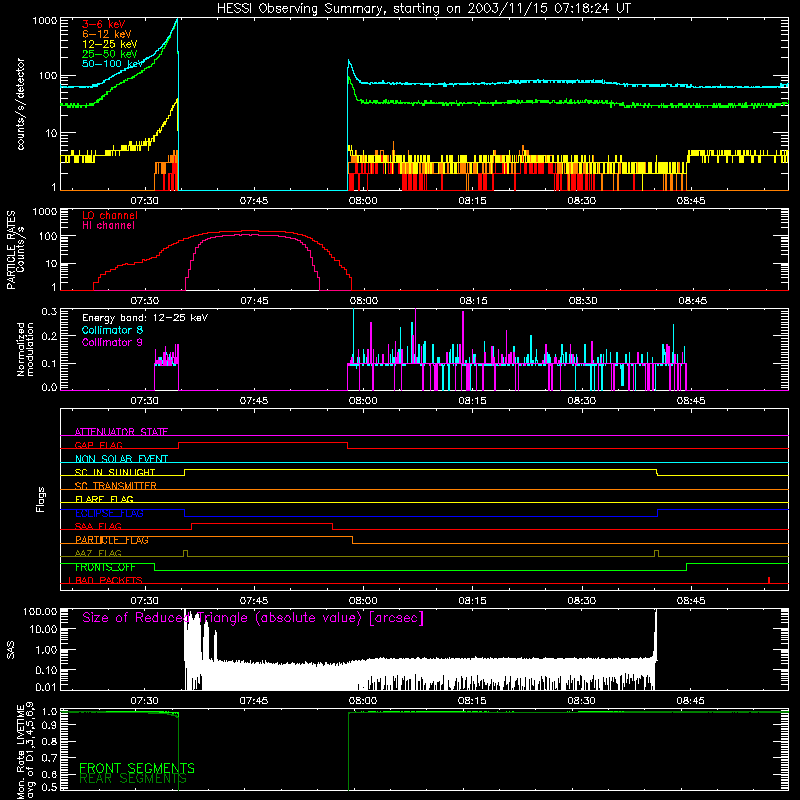This screenshot has width=800, height=800.
Task: Click the REAR SEGMENTS legend label
Action: point(133,779)
